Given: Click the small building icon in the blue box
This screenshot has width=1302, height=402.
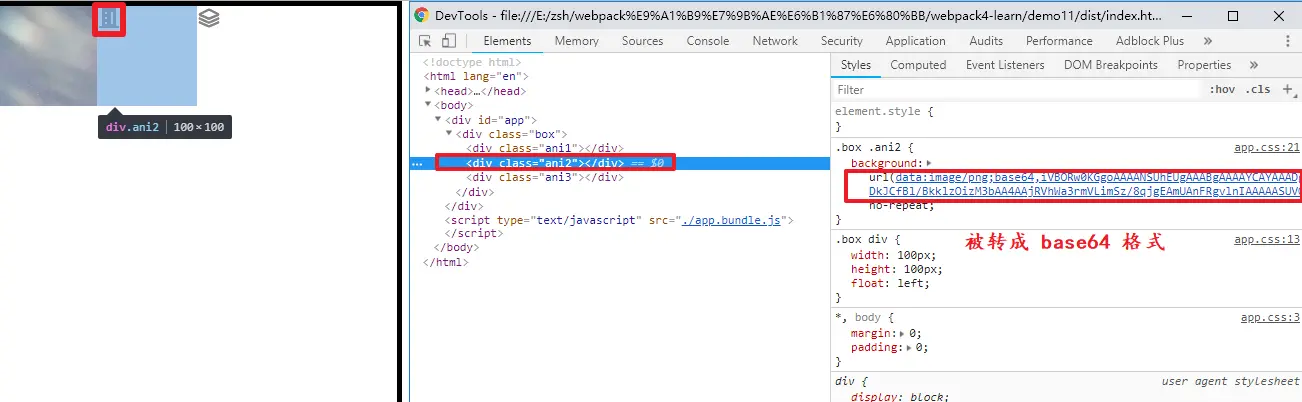Looking at the screenshot, I should click(109, 19).
